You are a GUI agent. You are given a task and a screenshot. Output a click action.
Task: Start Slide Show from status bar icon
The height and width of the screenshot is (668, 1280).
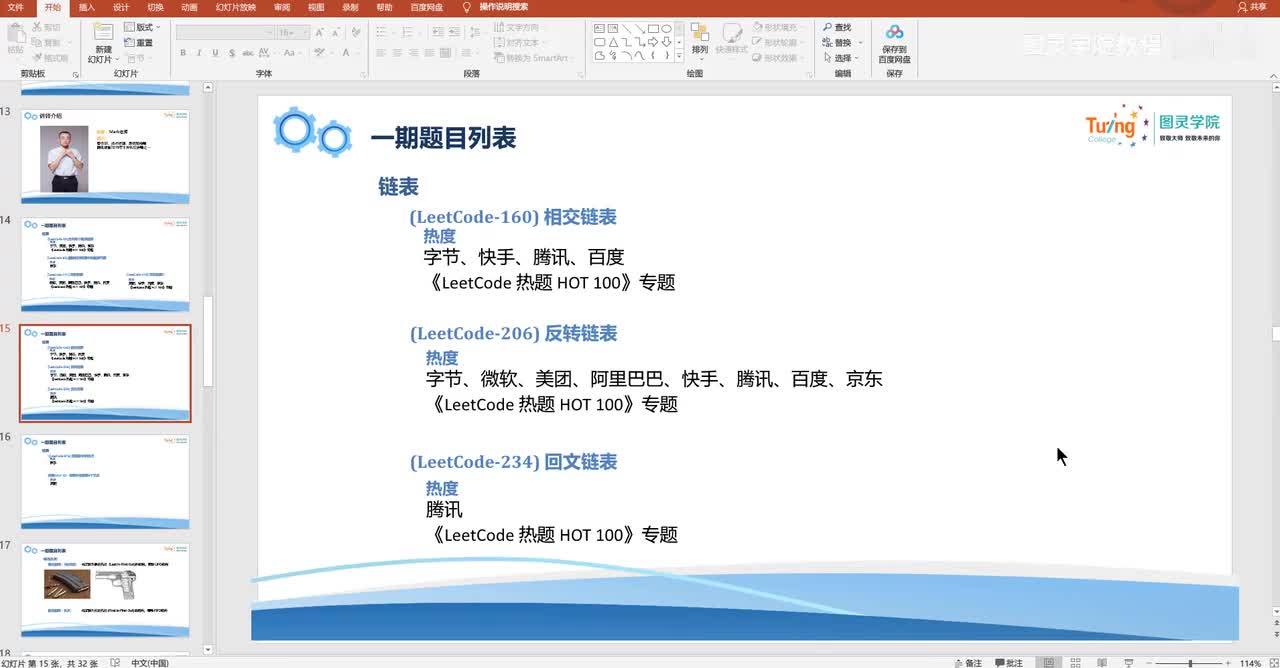(x=1129, y=662)
